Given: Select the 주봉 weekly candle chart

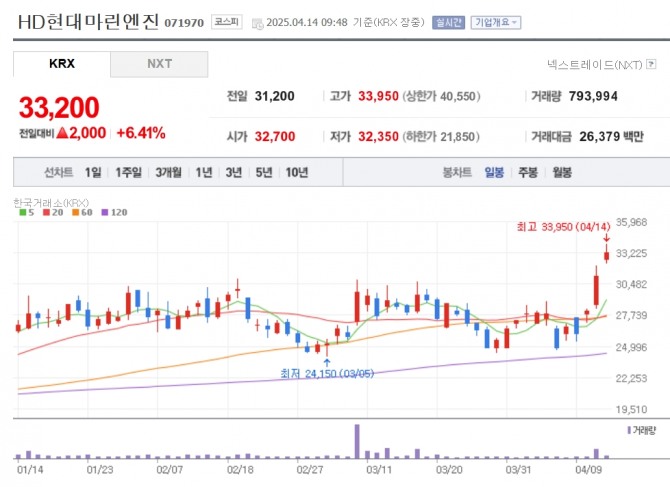Looking at the screenshot, I should (x=528, y=173).
